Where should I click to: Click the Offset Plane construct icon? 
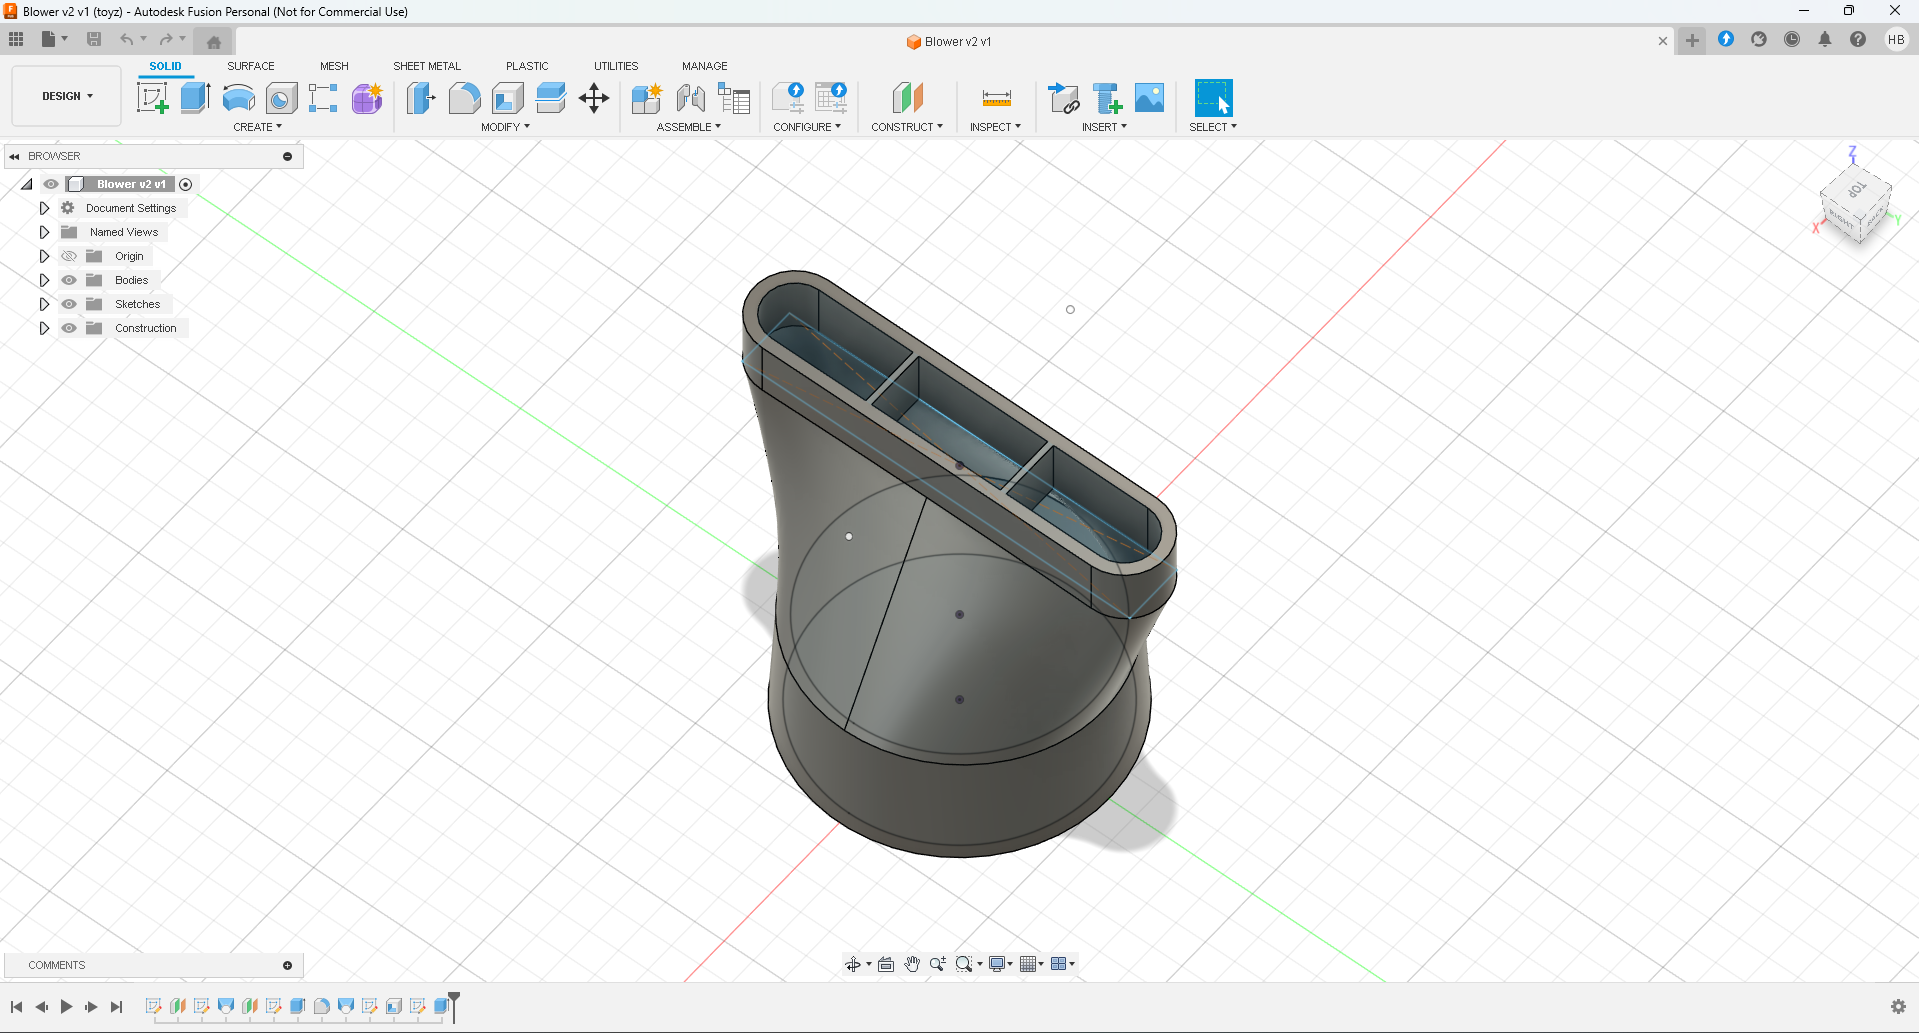tap(907, 98)
